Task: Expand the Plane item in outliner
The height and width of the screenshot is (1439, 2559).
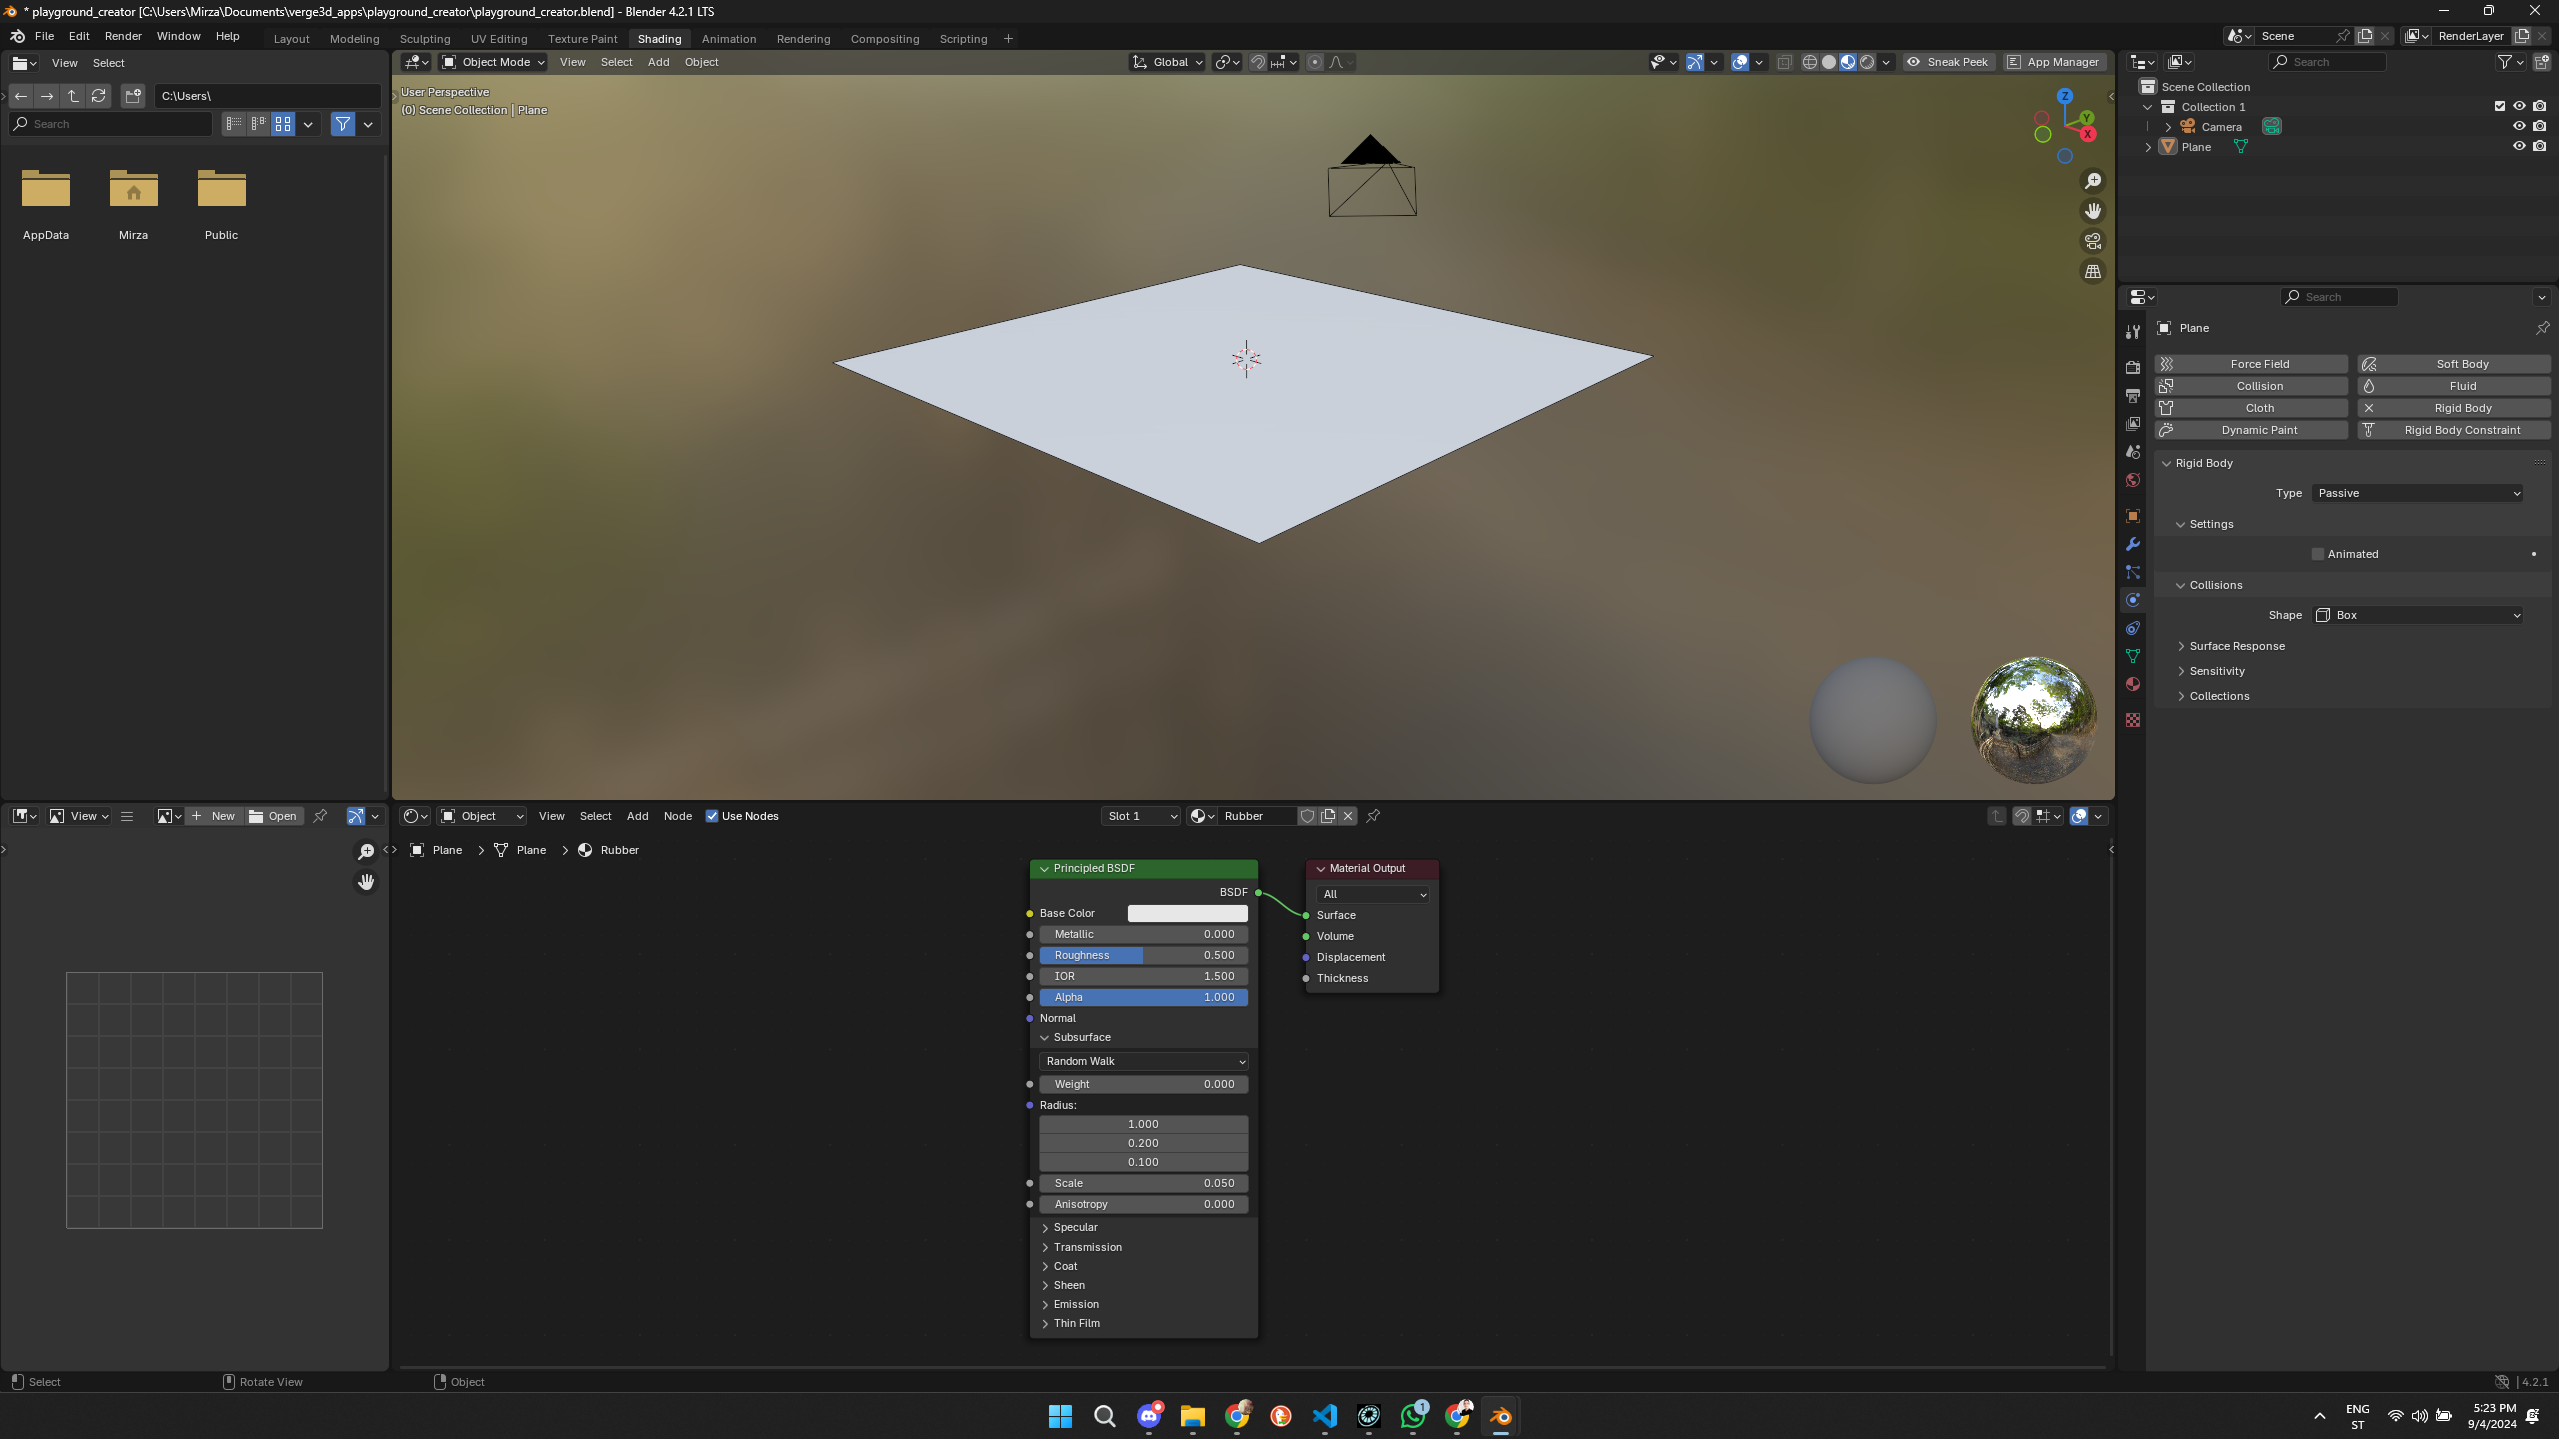Action: (x=2148, y=147)
